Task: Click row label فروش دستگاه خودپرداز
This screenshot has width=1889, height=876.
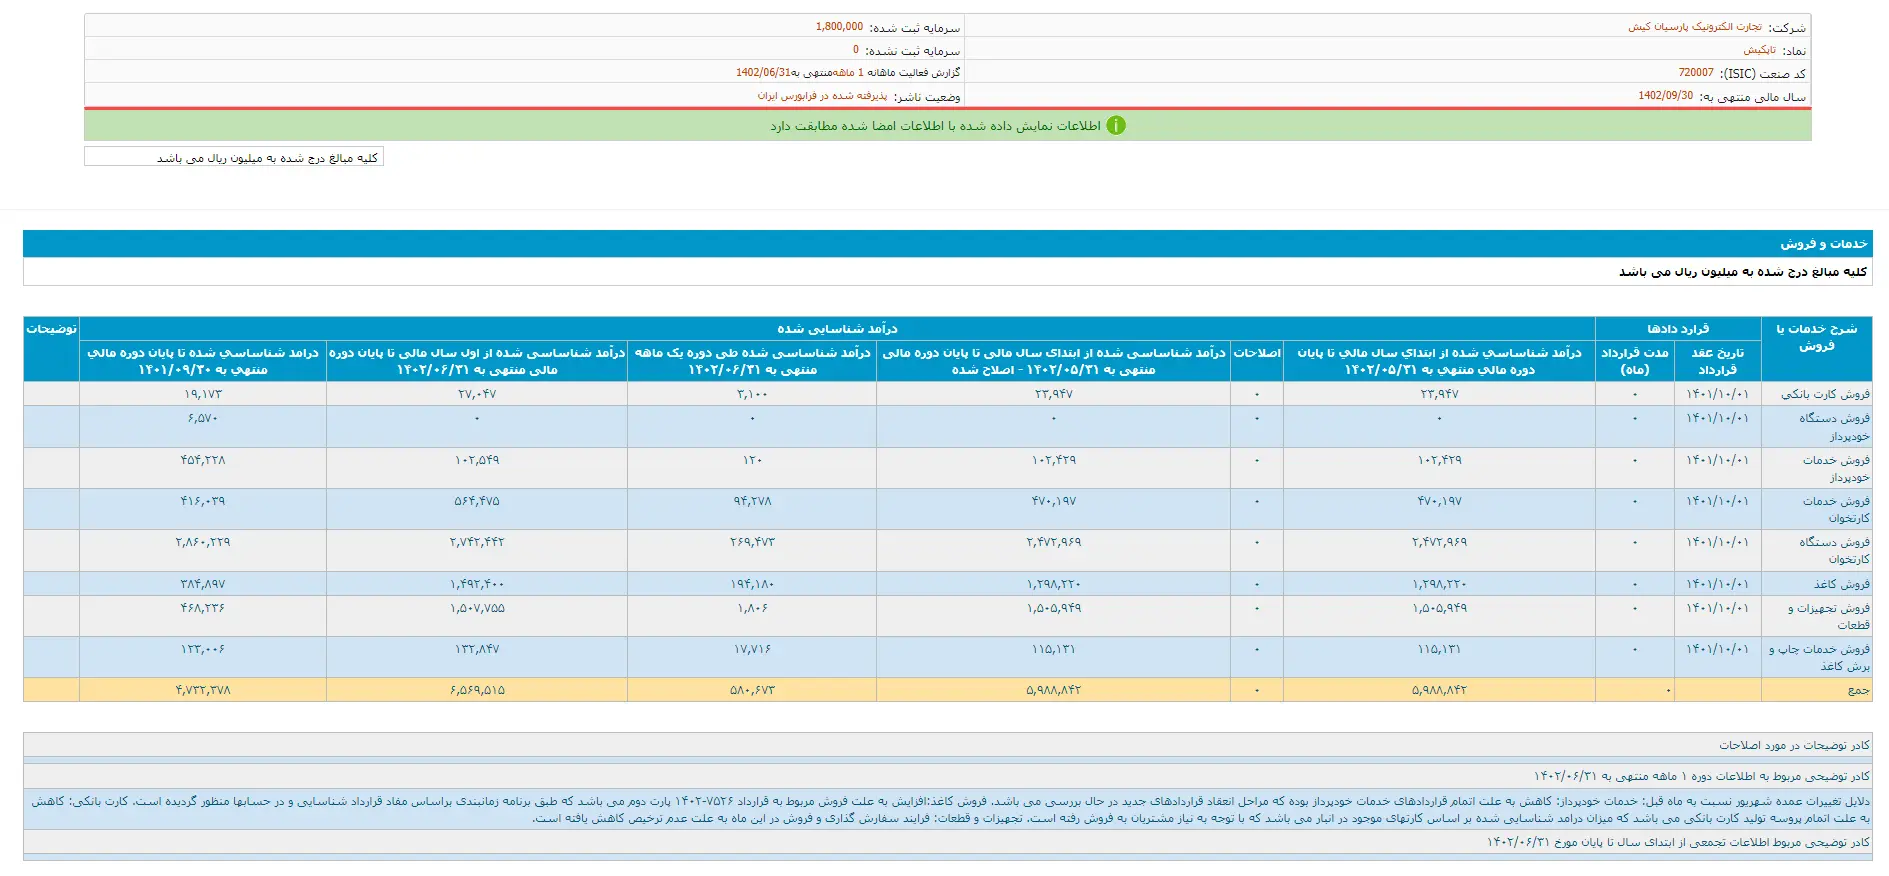Action: 1834,427
